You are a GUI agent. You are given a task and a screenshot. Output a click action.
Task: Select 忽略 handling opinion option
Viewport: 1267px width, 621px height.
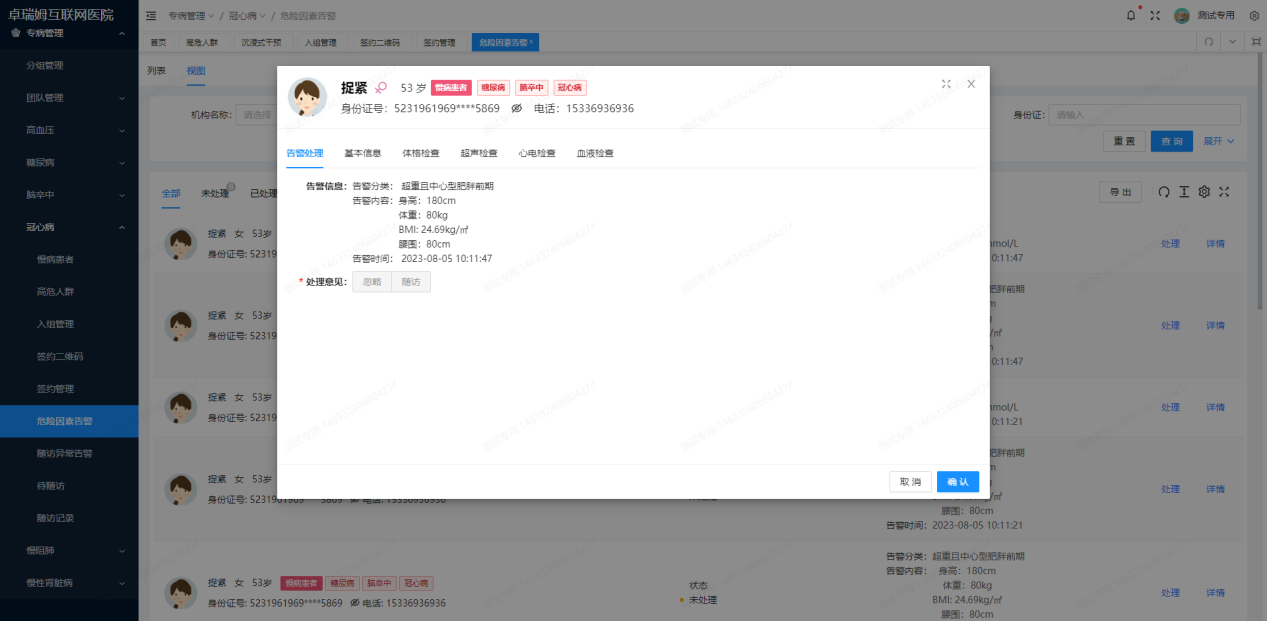(x=372, y=282)
